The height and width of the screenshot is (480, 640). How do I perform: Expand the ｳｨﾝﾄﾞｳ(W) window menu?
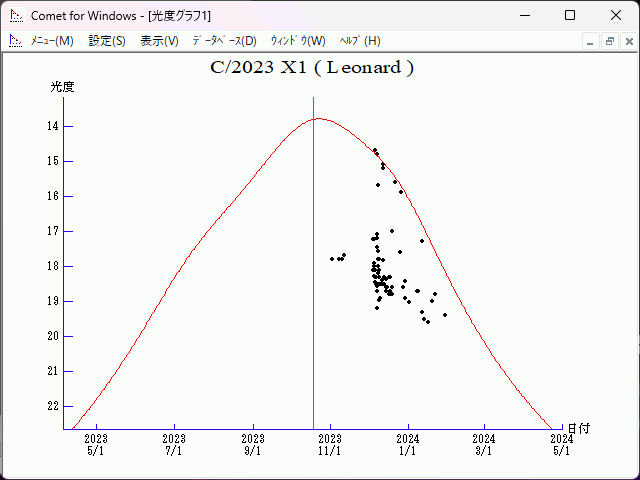click(298, 41)
